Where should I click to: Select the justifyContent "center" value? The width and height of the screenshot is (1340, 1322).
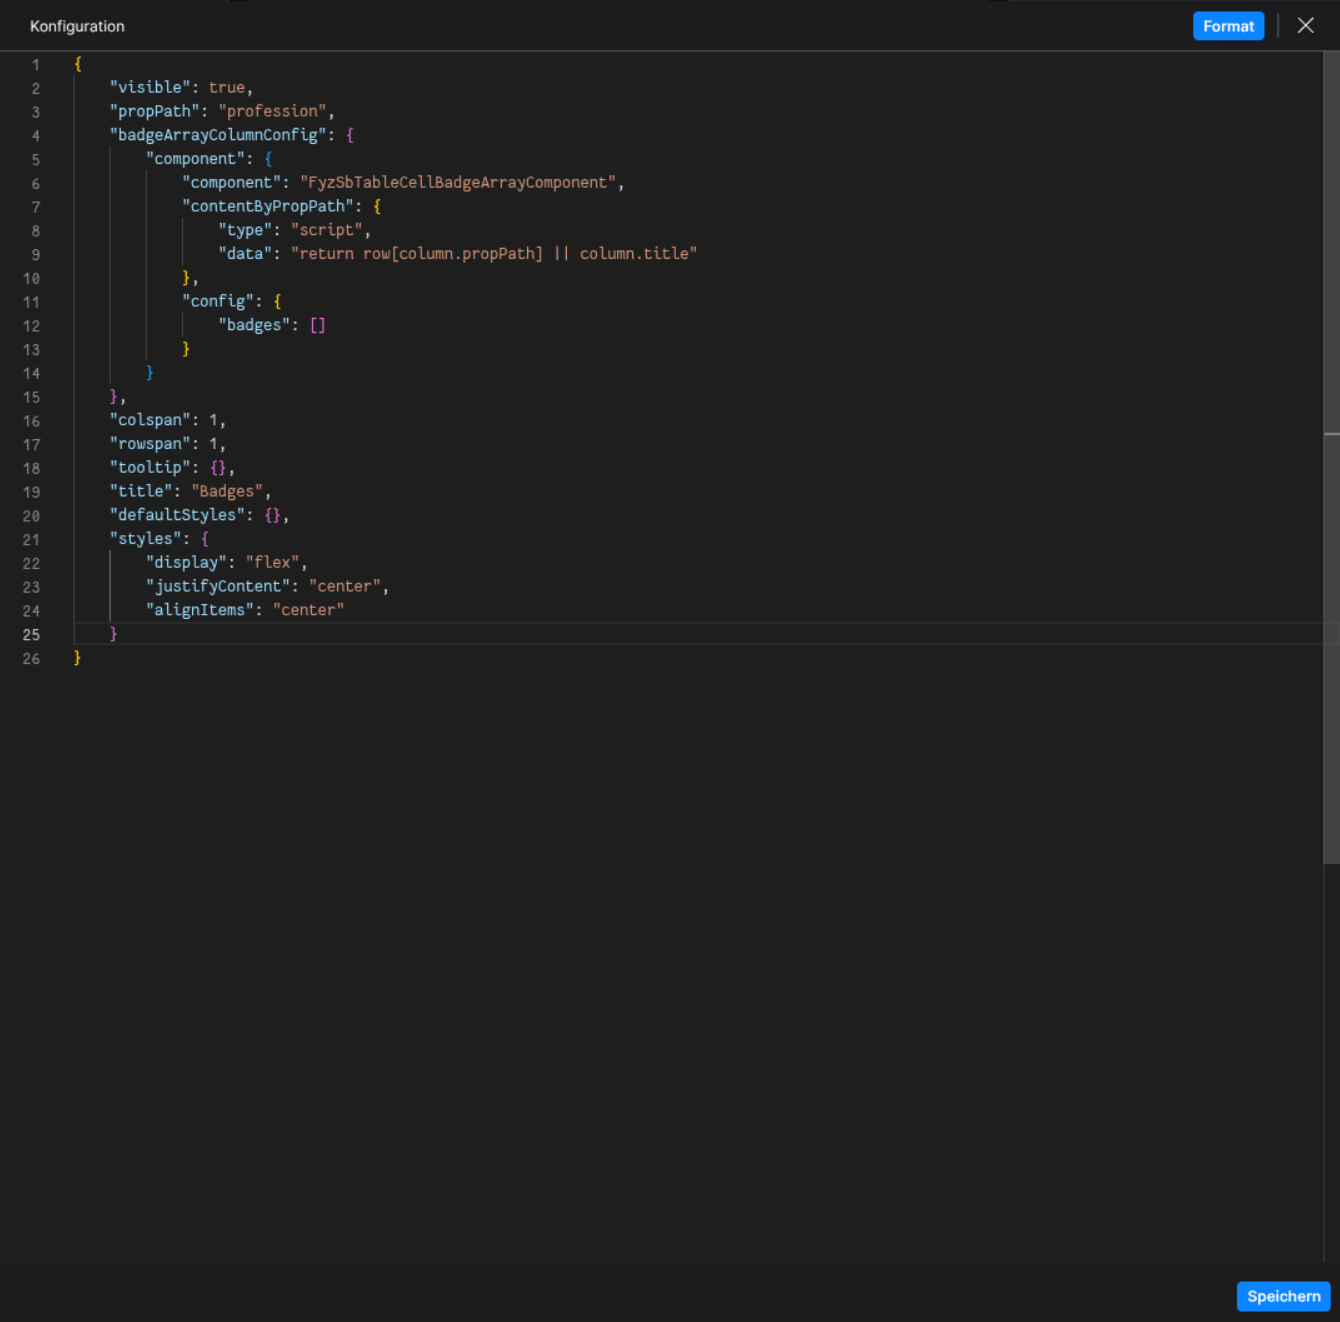345,586
